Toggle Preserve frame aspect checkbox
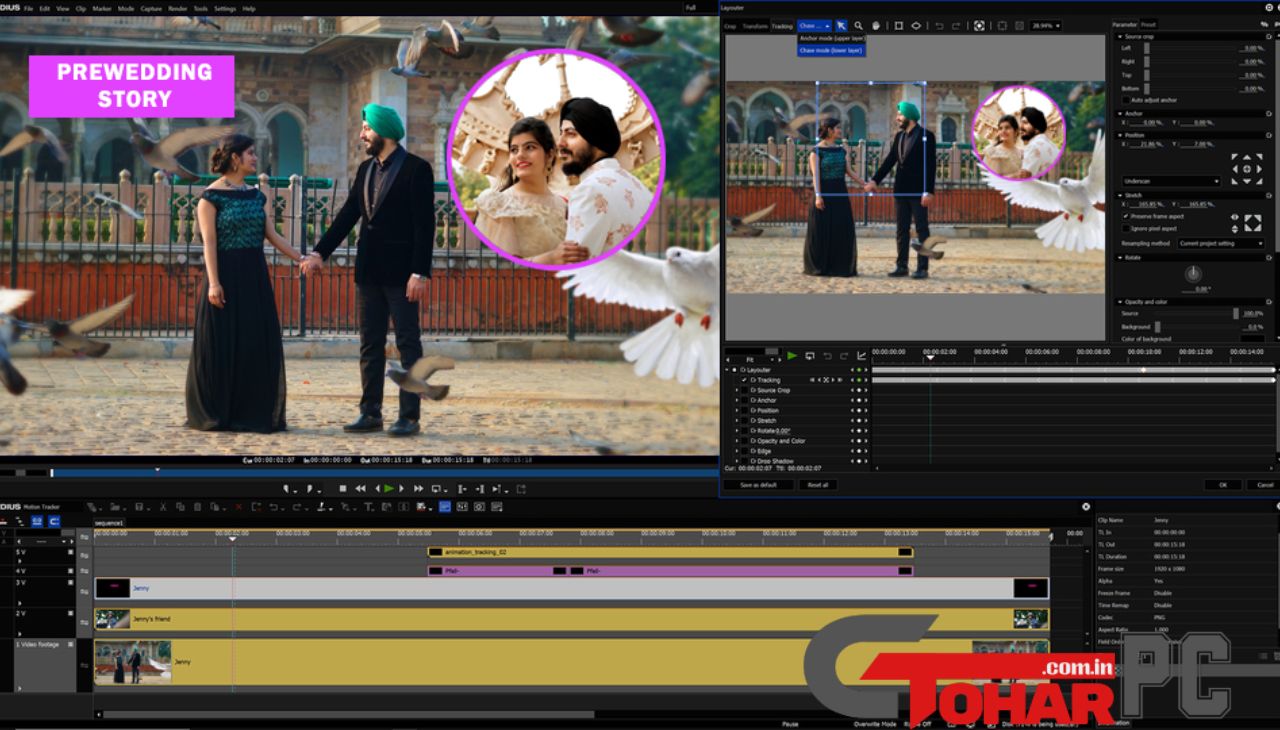 click(1125, 216)
